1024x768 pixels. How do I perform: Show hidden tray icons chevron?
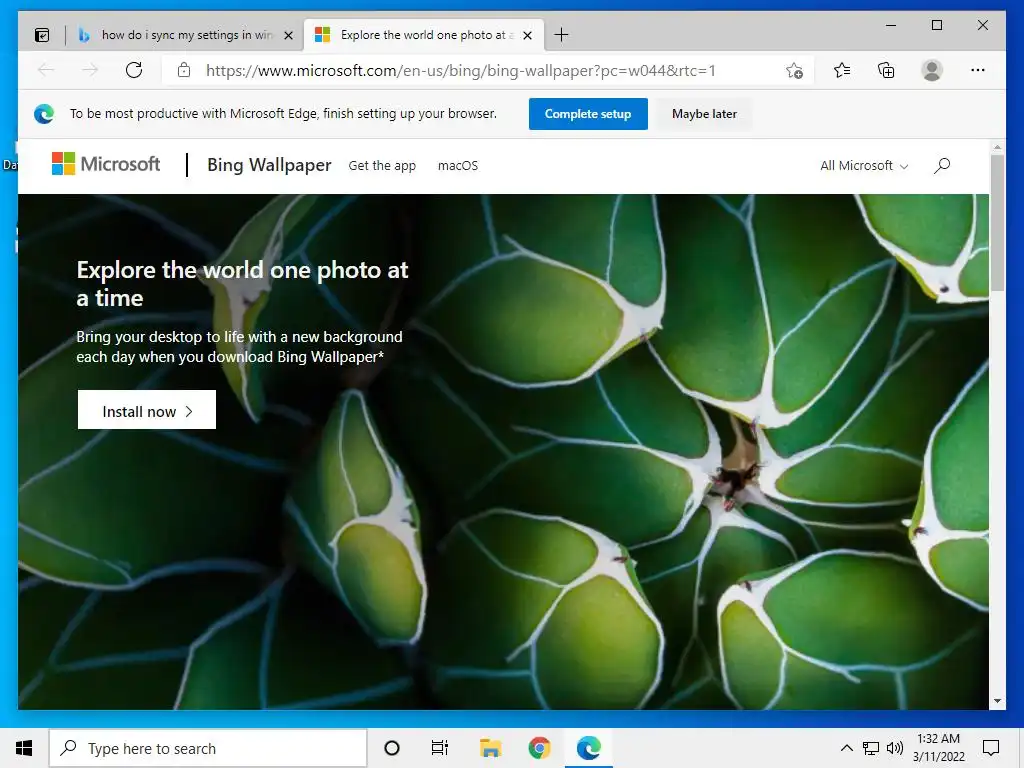click(846, 748)
